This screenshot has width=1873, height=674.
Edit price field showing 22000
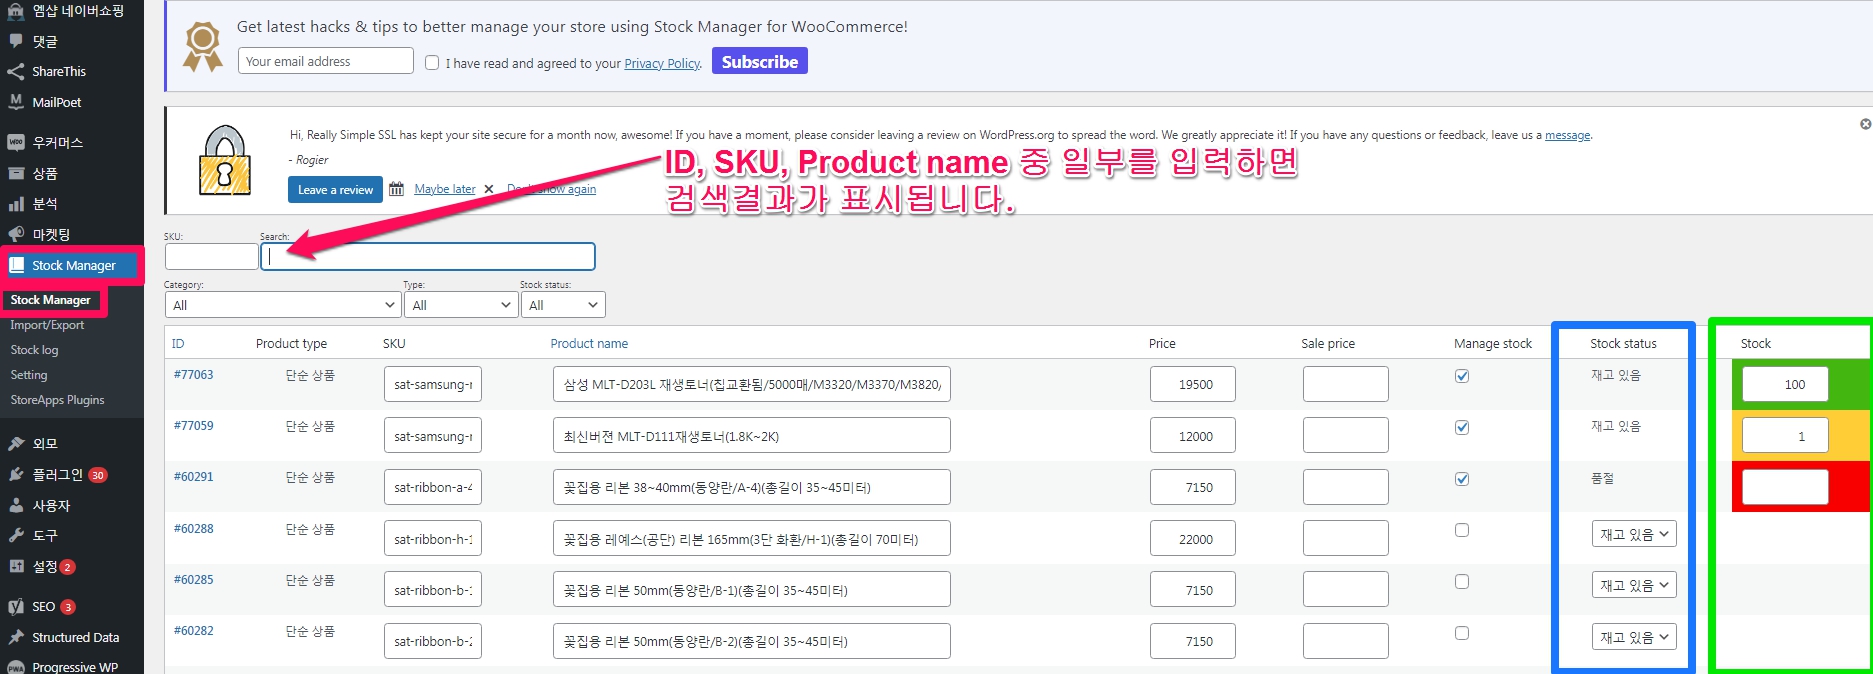pyautogui.click(x=1192, y=539)
